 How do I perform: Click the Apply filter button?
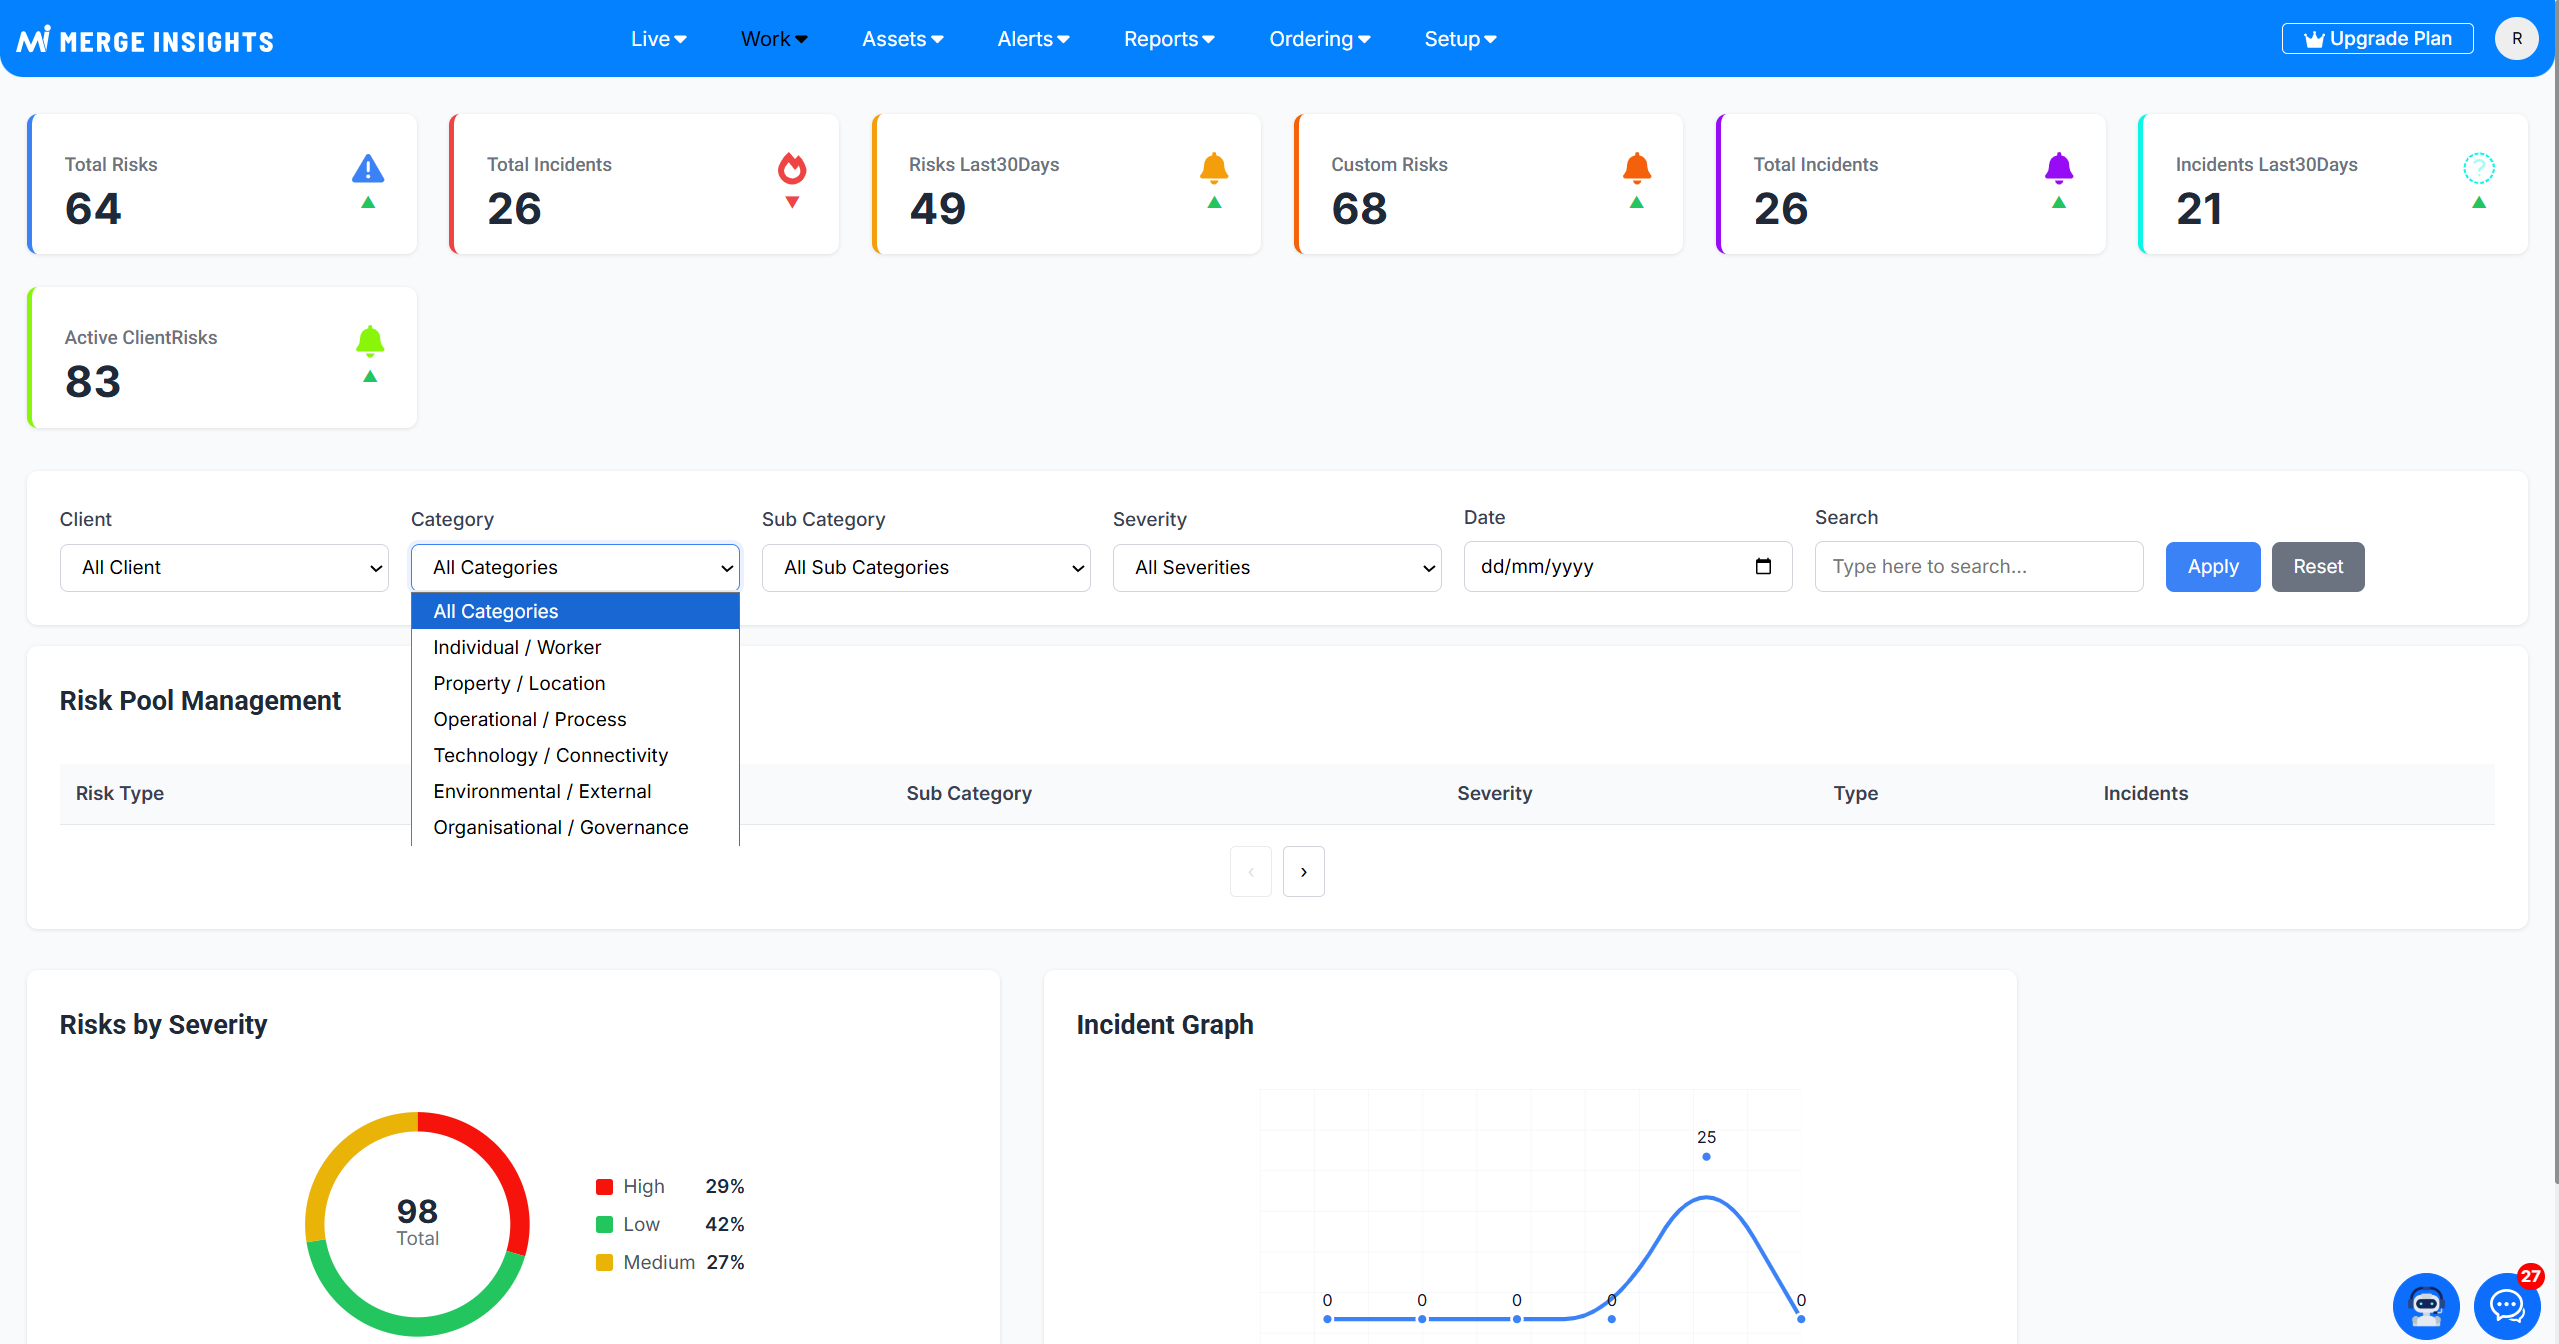click(2212, 567)
